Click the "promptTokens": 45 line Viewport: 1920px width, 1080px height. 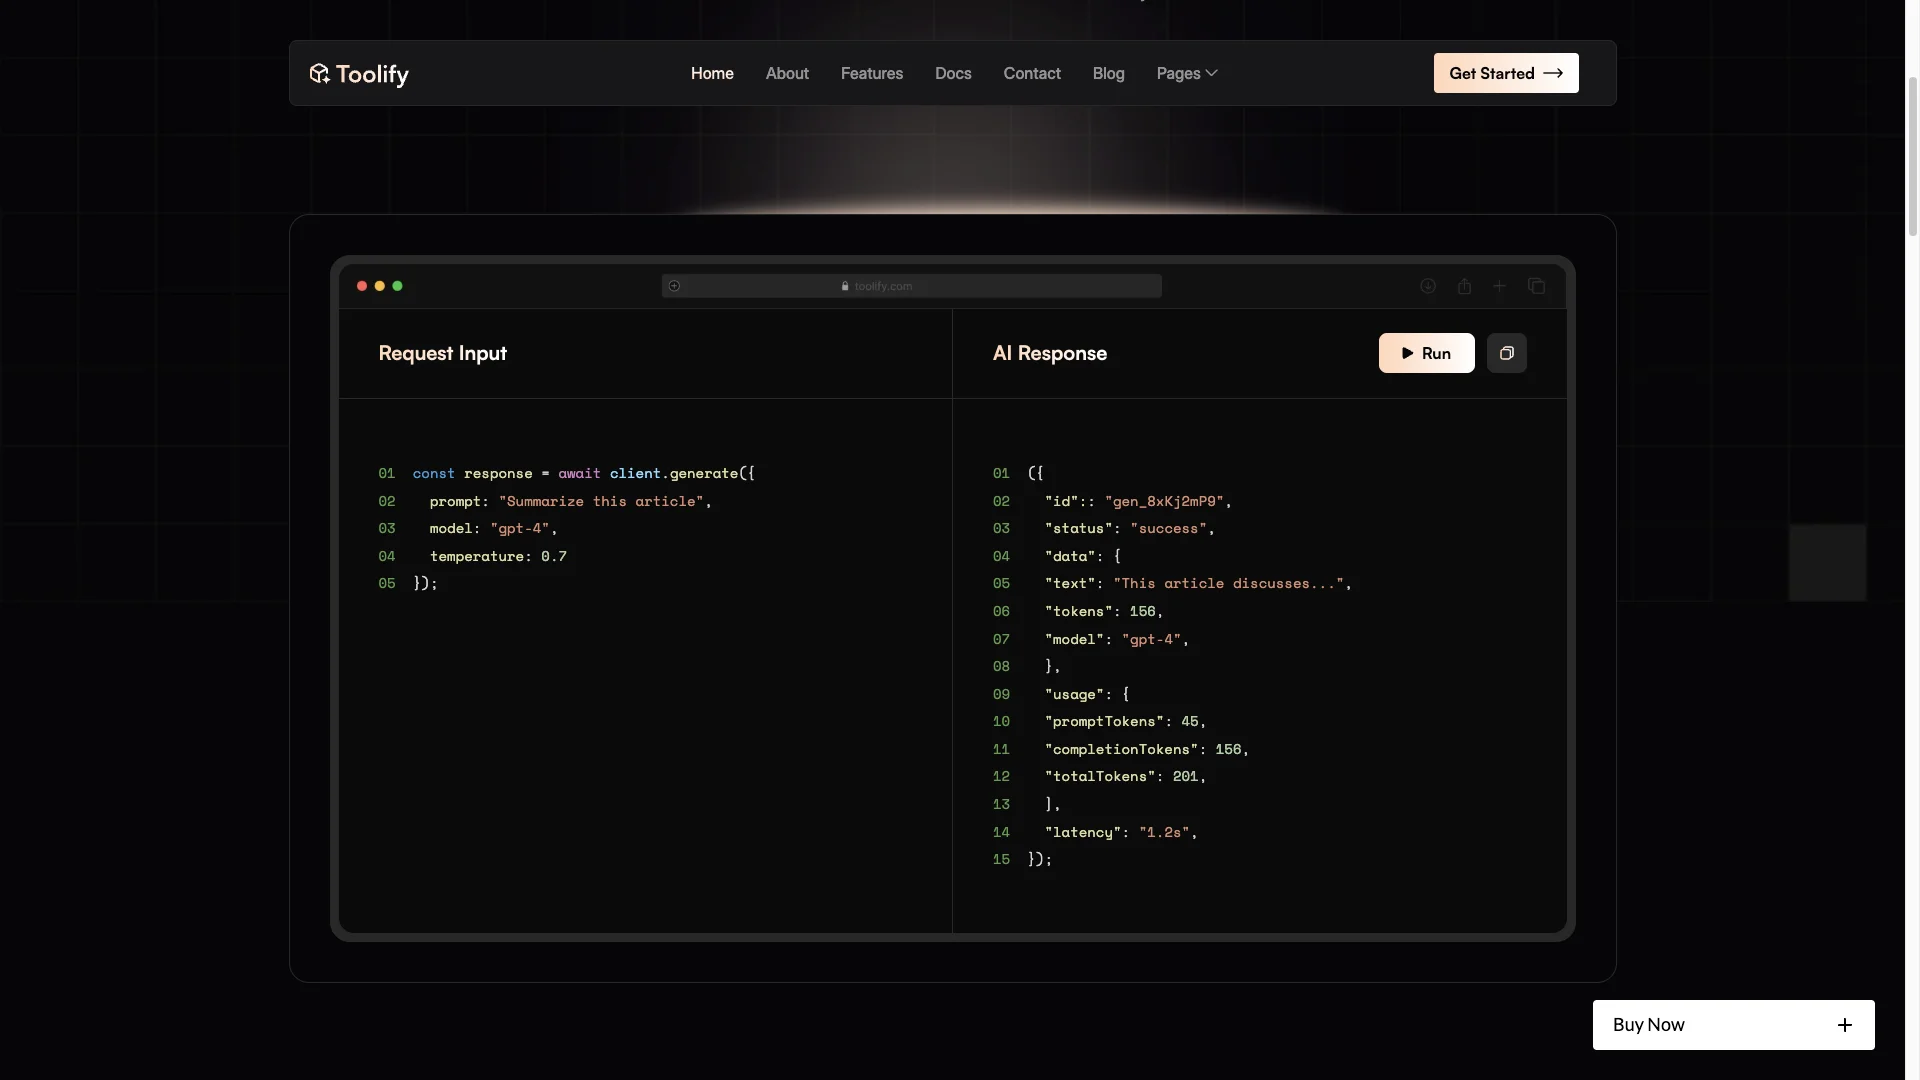coord(1125,721)
